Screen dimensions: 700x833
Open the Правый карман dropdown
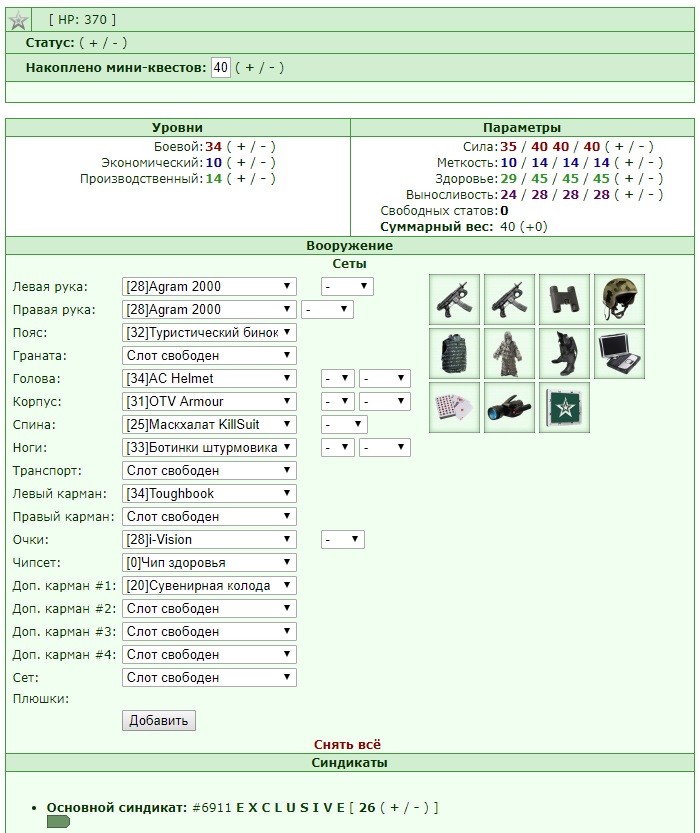[209, 516]
